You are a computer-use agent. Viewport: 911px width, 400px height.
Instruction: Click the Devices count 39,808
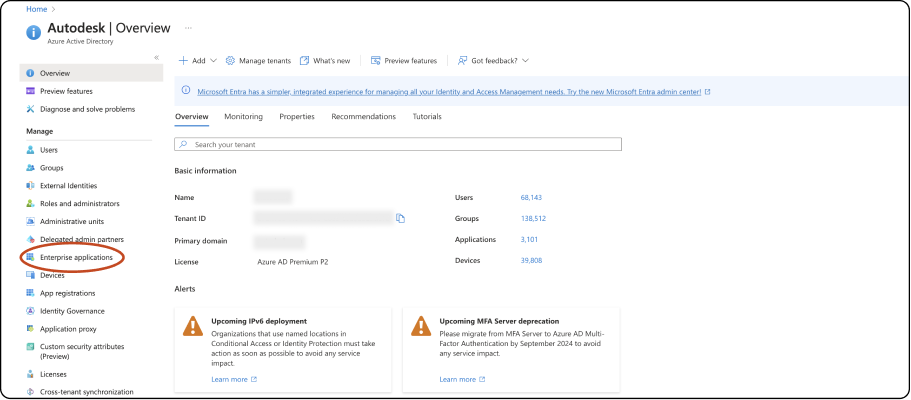pos(531,260)
